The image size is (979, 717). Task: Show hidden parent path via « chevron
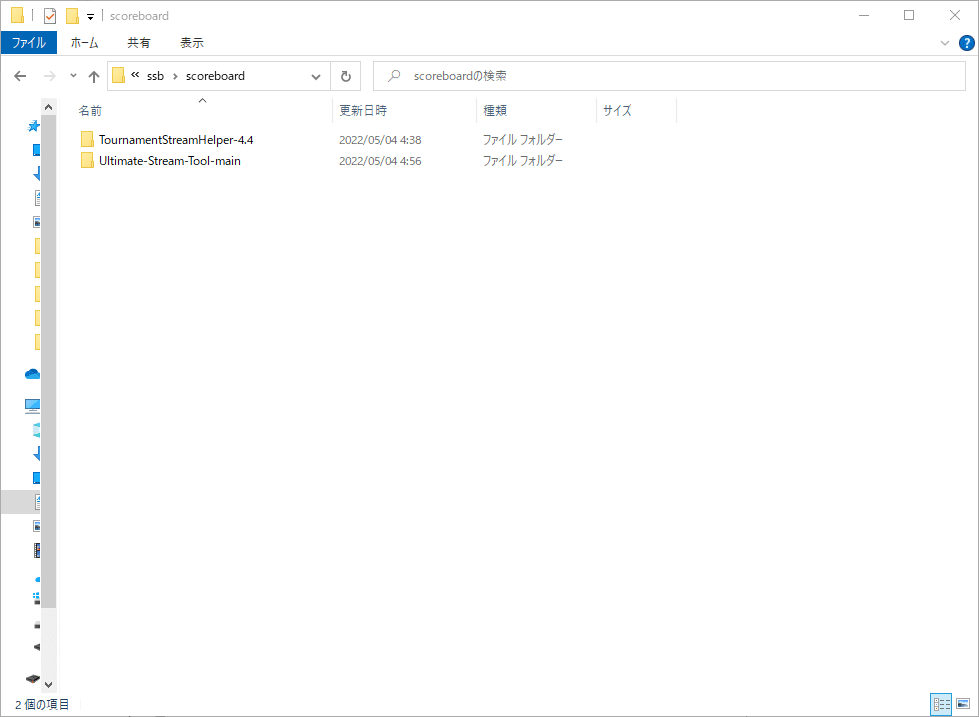(x=135, y=76)
